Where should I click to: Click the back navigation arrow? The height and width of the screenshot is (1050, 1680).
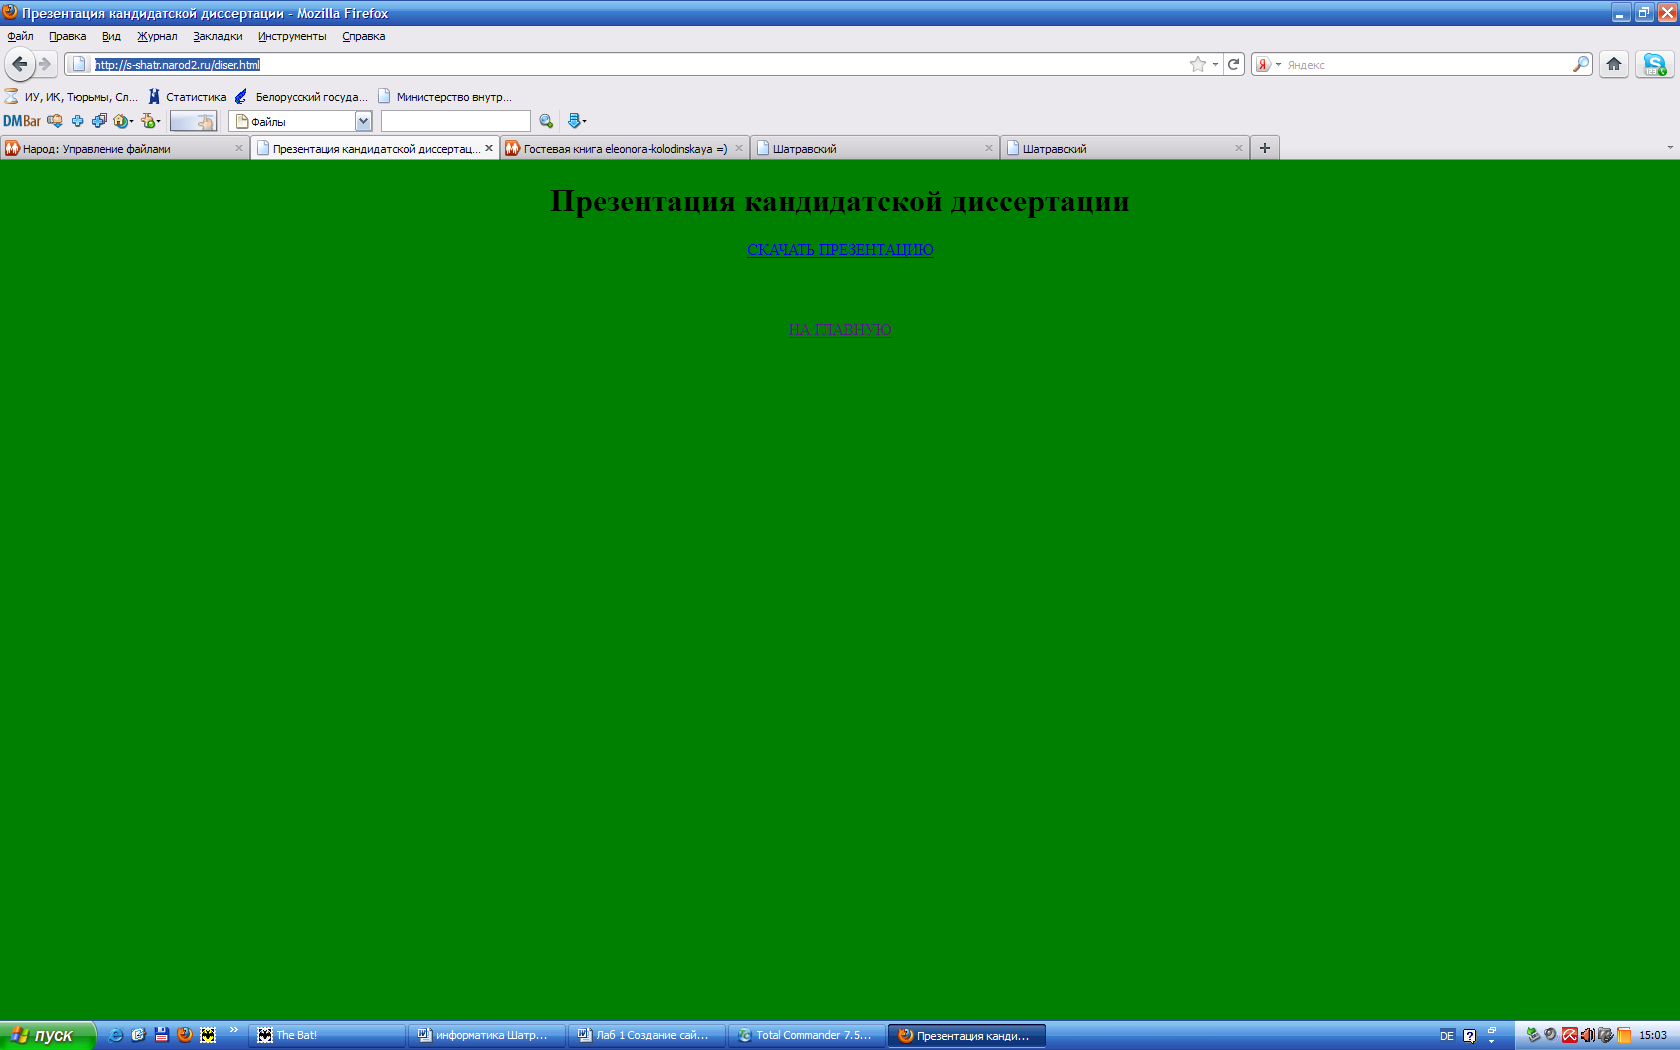pos(19,64)
